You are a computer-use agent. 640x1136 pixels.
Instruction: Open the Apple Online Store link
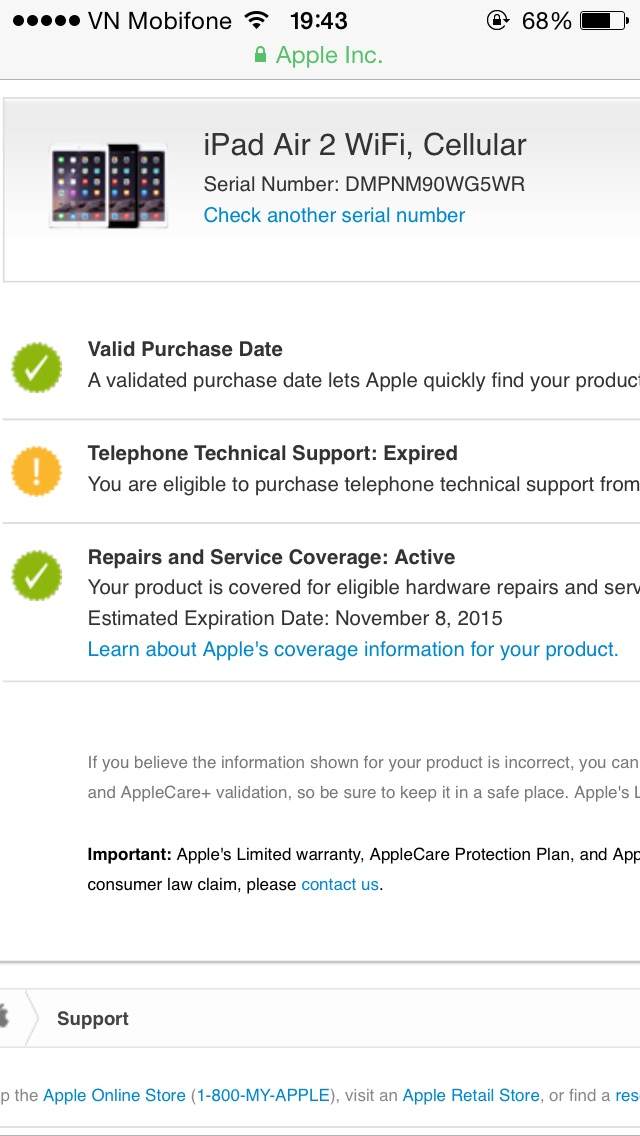pos(114,1095)
